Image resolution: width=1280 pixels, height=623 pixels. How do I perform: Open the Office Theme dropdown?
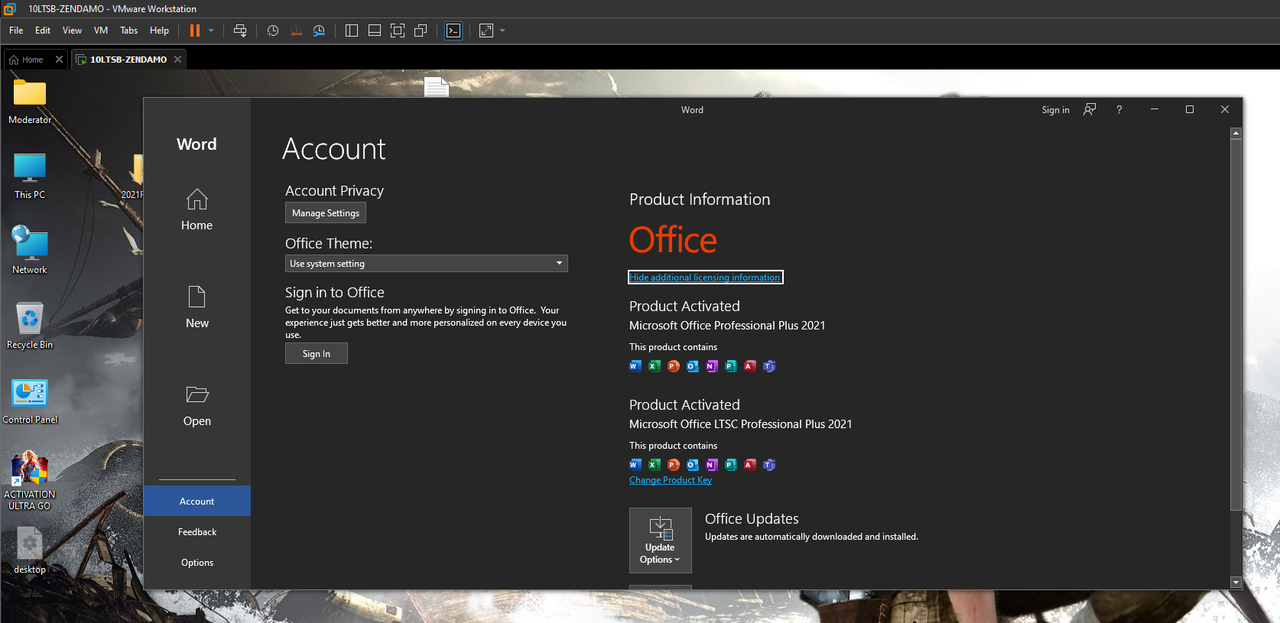coord(426,264)
